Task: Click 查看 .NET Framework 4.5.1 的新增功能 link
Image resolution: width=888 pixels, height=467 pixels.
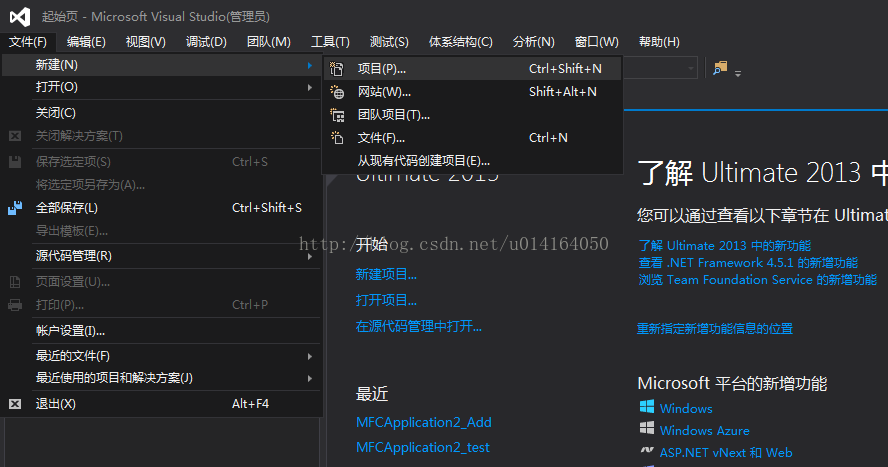Action: 748,263
